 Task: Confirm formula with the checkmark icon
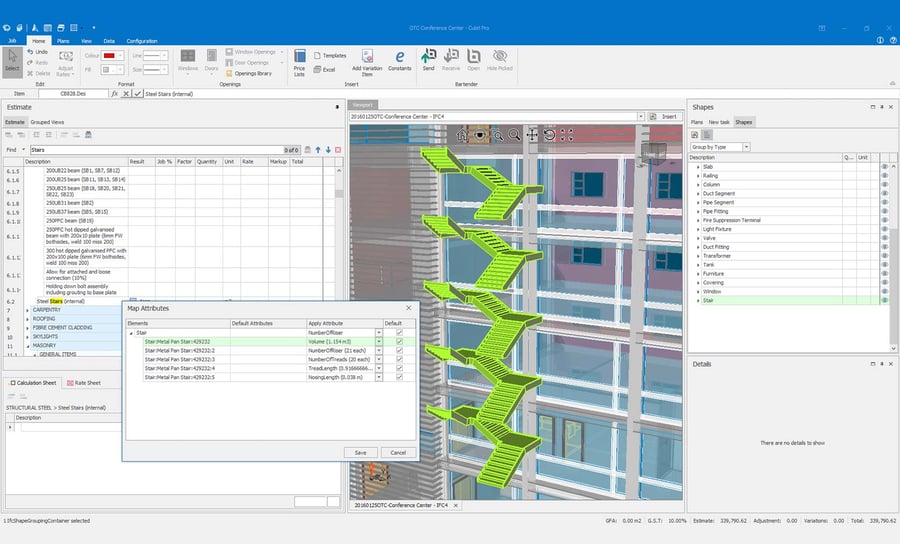[x=138, y=94]
